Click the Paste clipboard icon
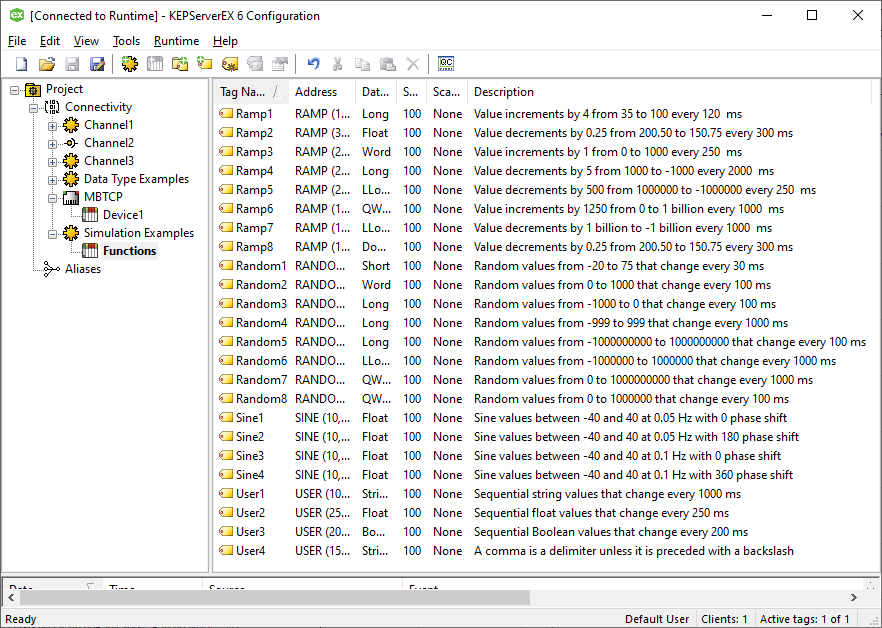The image size is (882, 628). (x=388, y=64)
